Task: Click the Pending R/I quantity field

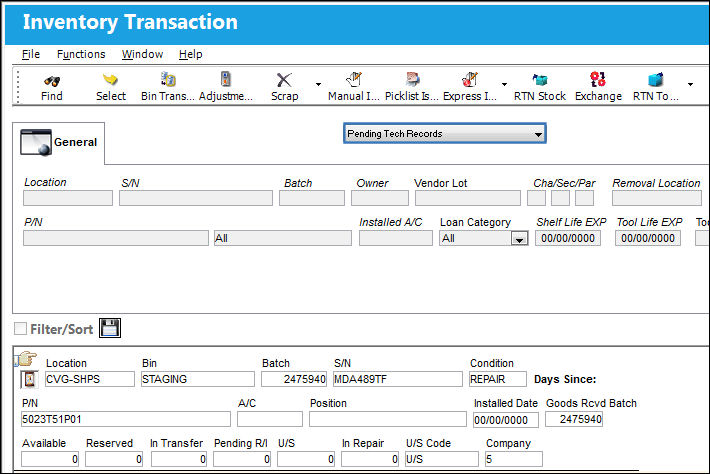Action: [242, 459]
